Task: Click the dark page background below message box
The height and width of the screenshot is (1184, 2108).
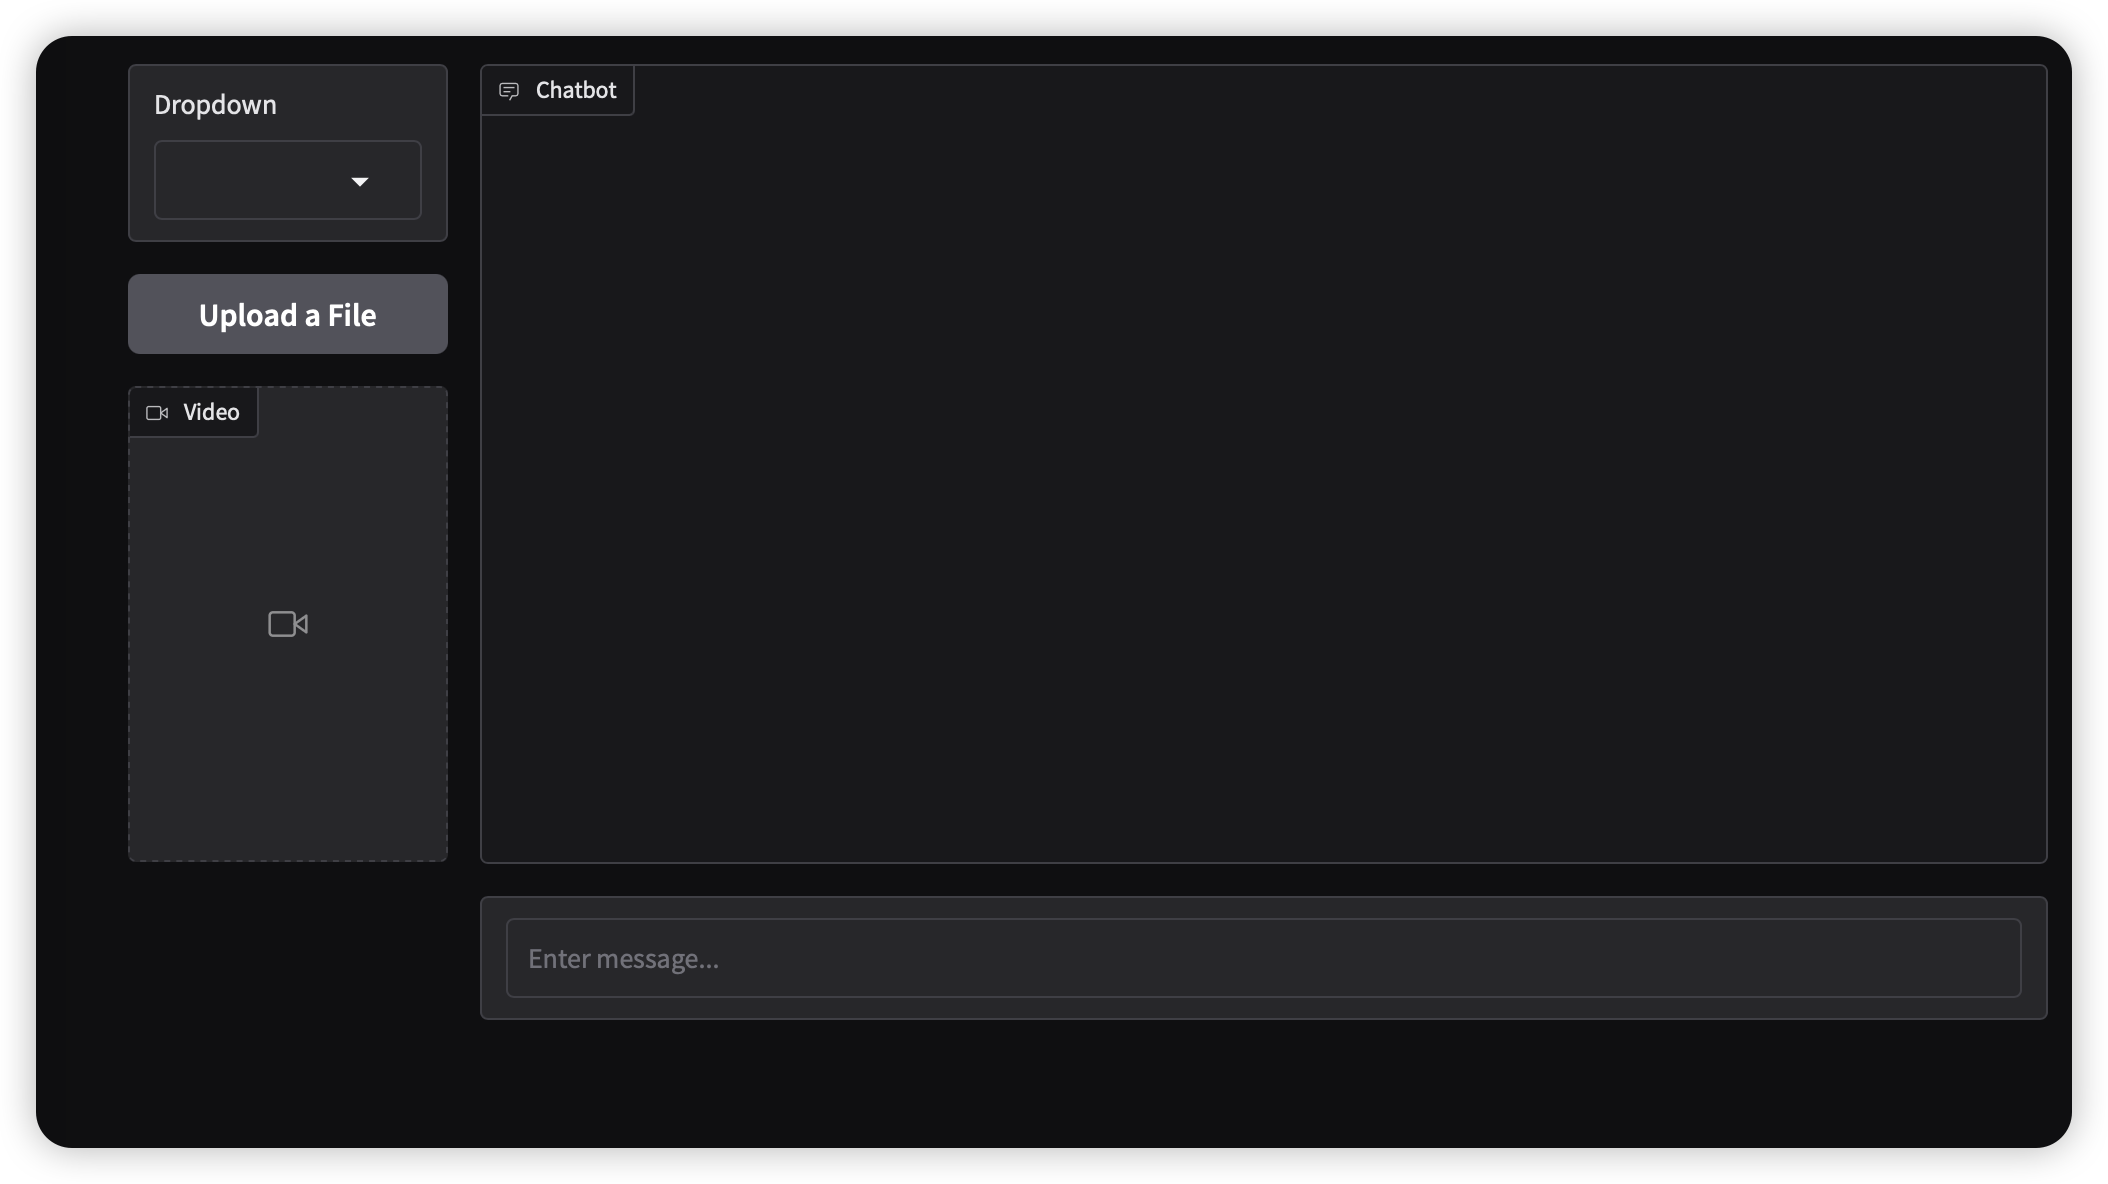Action: point(1264,1085)
